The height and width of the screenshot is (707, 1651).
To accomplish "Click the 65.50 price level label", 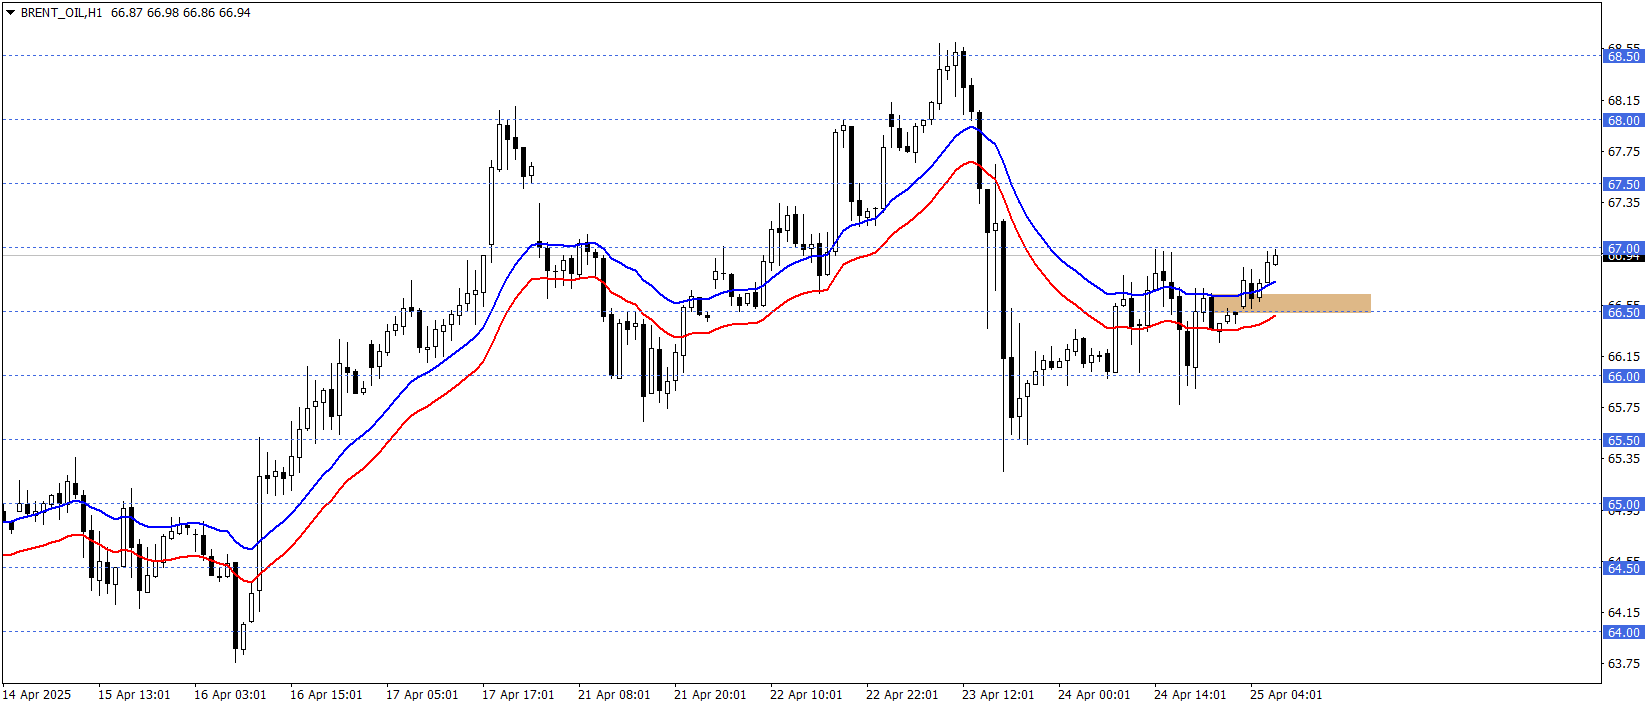I will (x=1623, y=440).
